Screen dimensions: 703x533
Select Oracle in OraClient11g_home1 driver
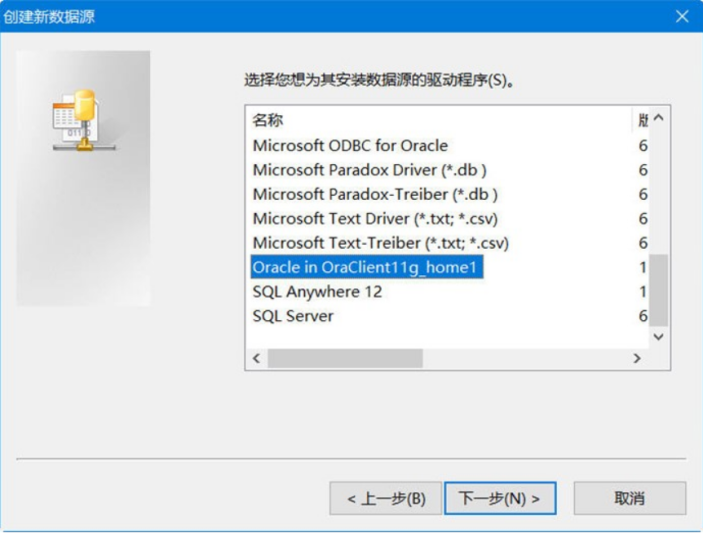tap(367, 267)
